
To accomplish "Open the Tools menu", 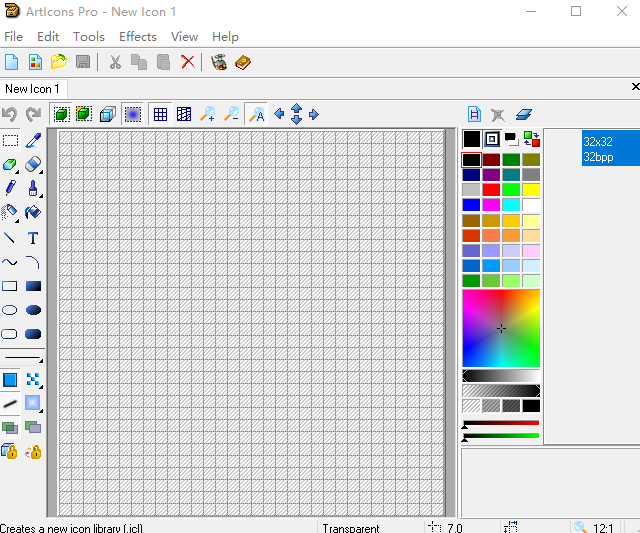I will (89, 37).
